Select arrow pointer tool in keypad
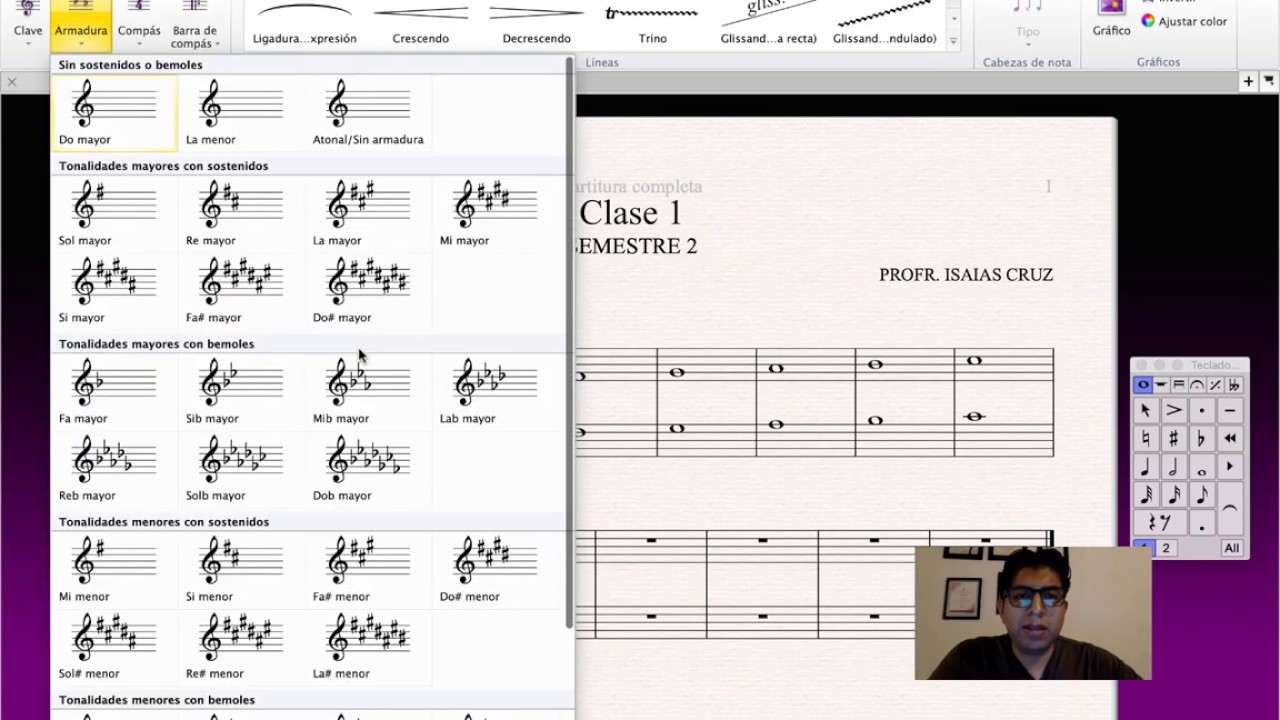This screenshot has height=720, width=1280. pyautogui.click(x=1146, y=410)
